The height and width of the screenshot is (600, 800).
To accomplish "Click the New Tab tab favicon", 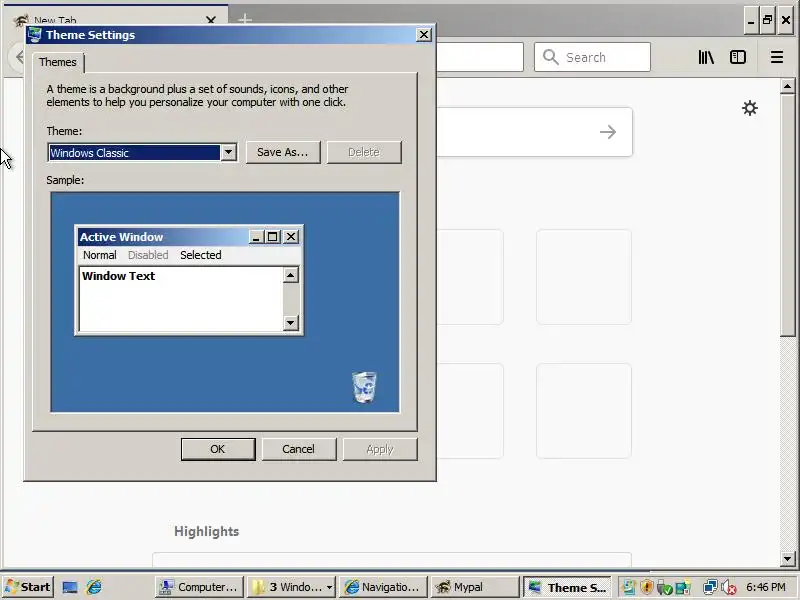I will pyautogui.click(x=21, y=20).
